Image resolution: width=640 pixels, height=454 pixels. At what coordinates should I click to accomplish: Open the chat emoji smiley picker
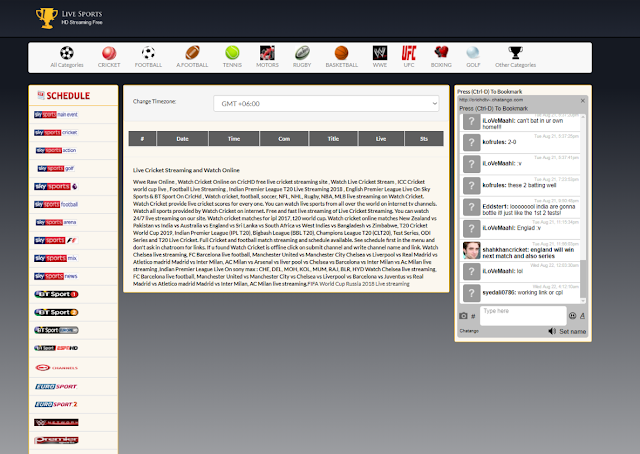573,316
